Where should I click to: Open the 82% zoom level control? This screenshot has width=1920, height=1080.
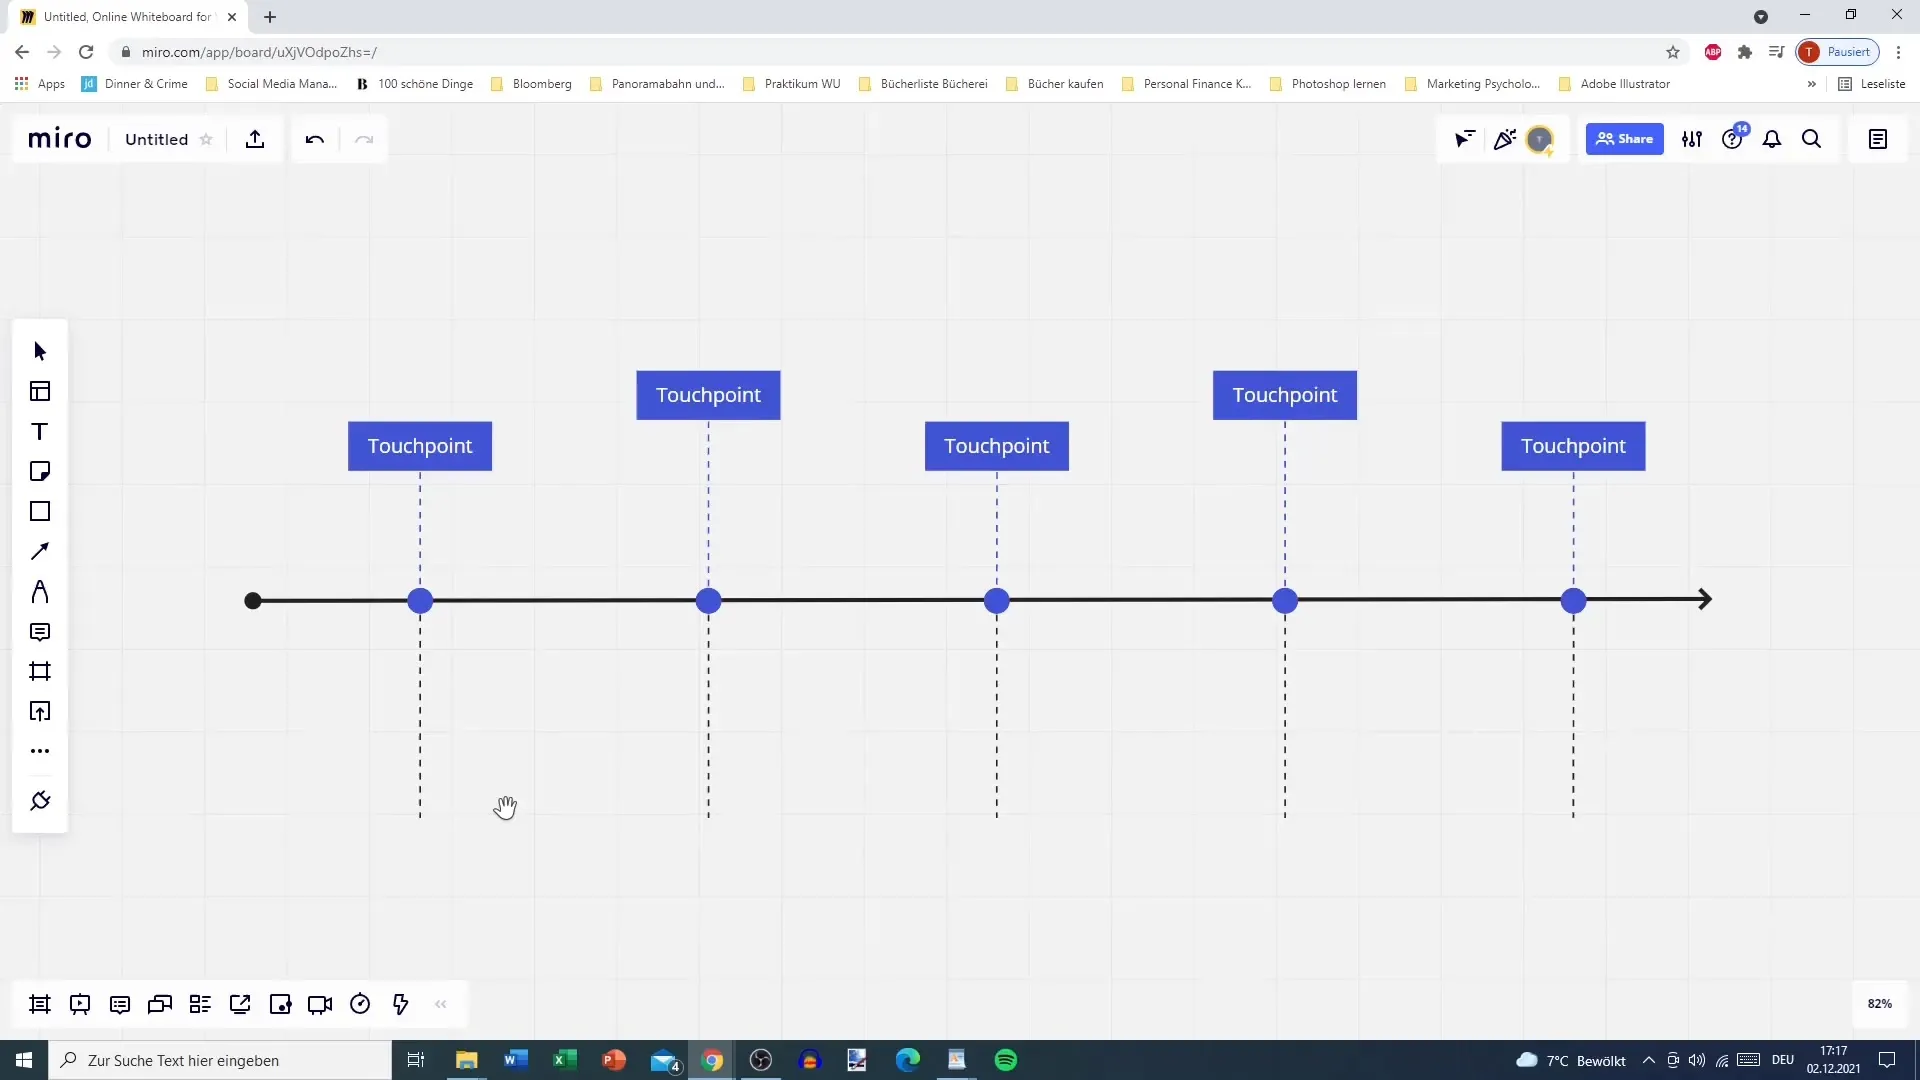[x=1880, y=1004]
